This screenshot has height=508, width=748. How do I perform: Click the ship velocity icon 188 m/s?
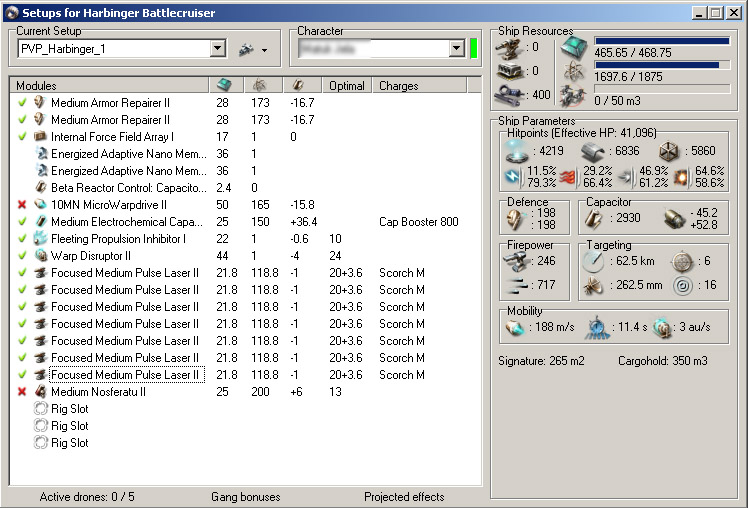(x=515, y=328)
